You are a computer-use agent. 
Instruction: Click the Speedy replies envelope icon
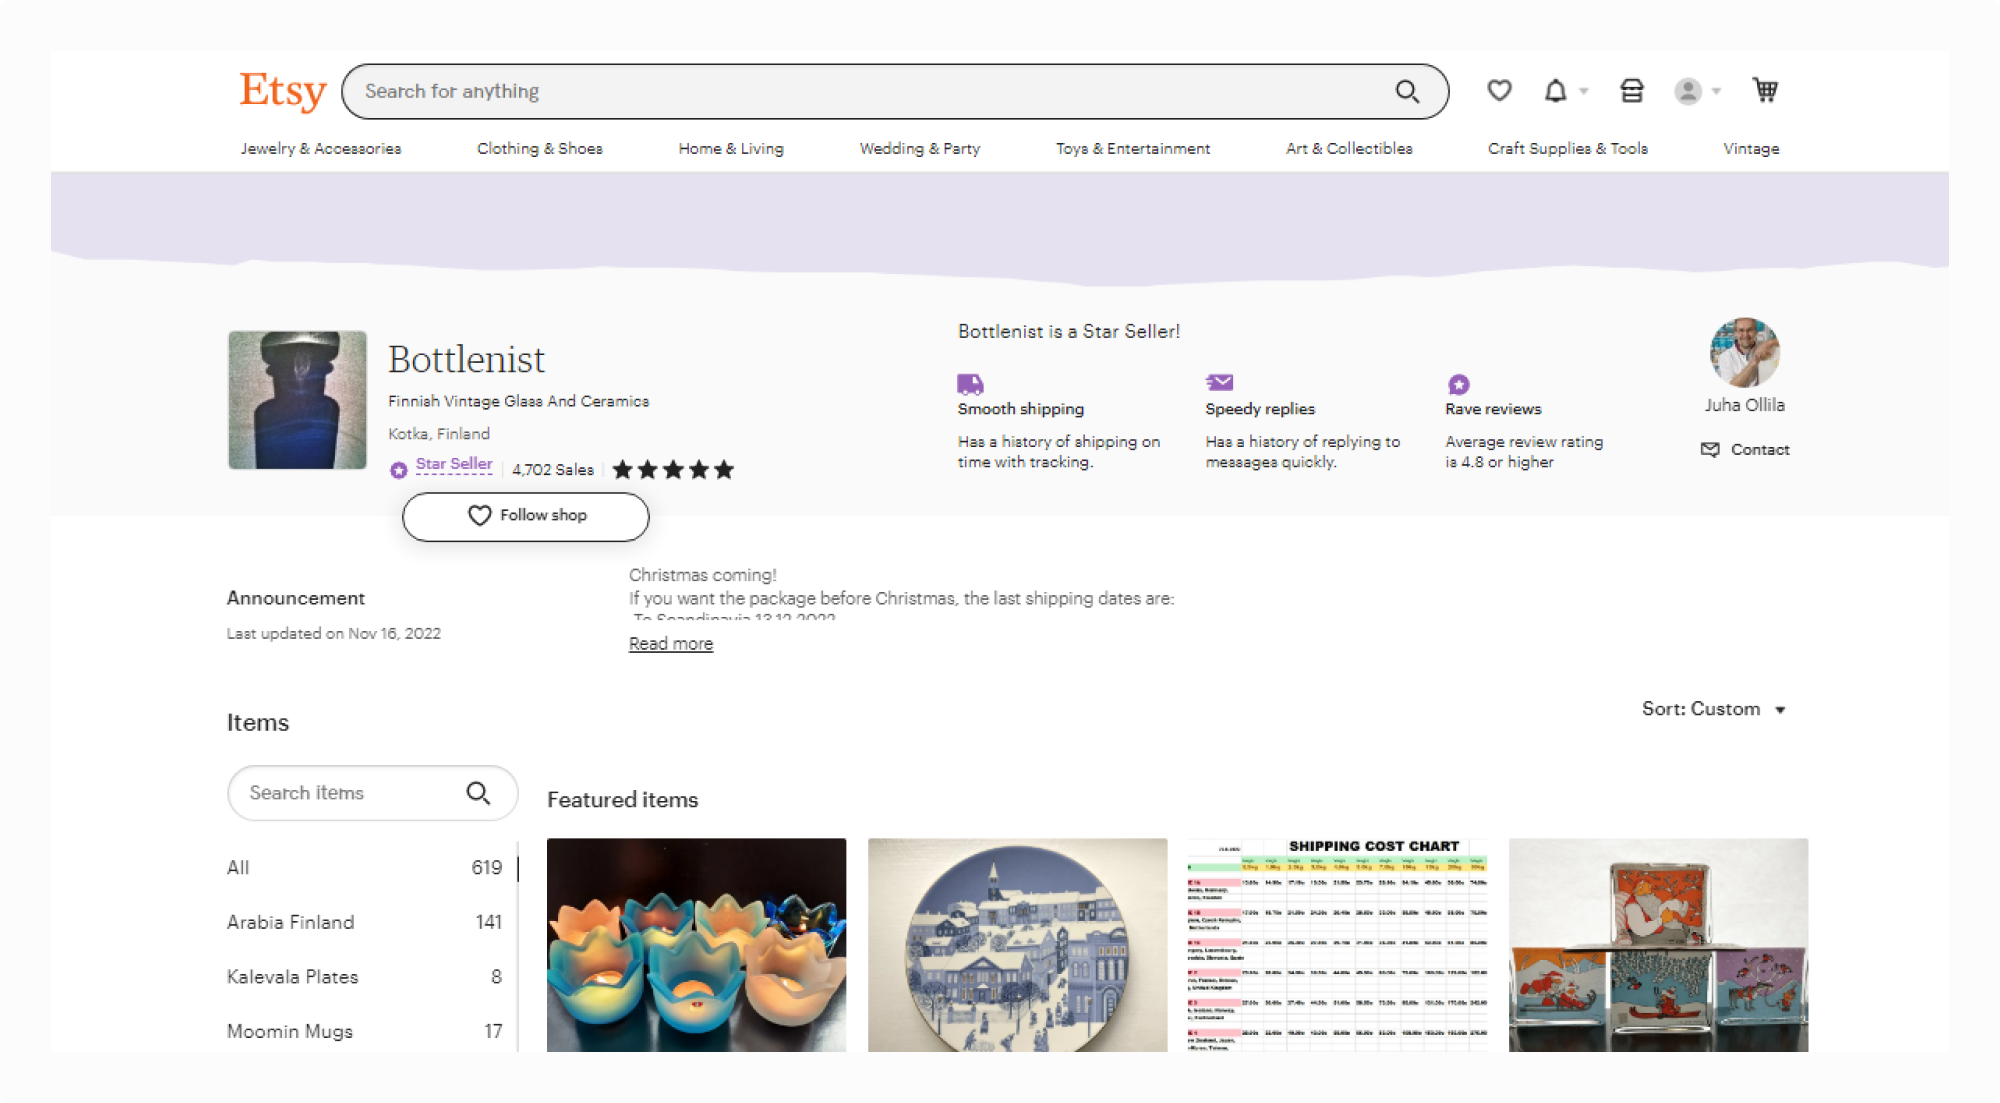point(1219,382)
